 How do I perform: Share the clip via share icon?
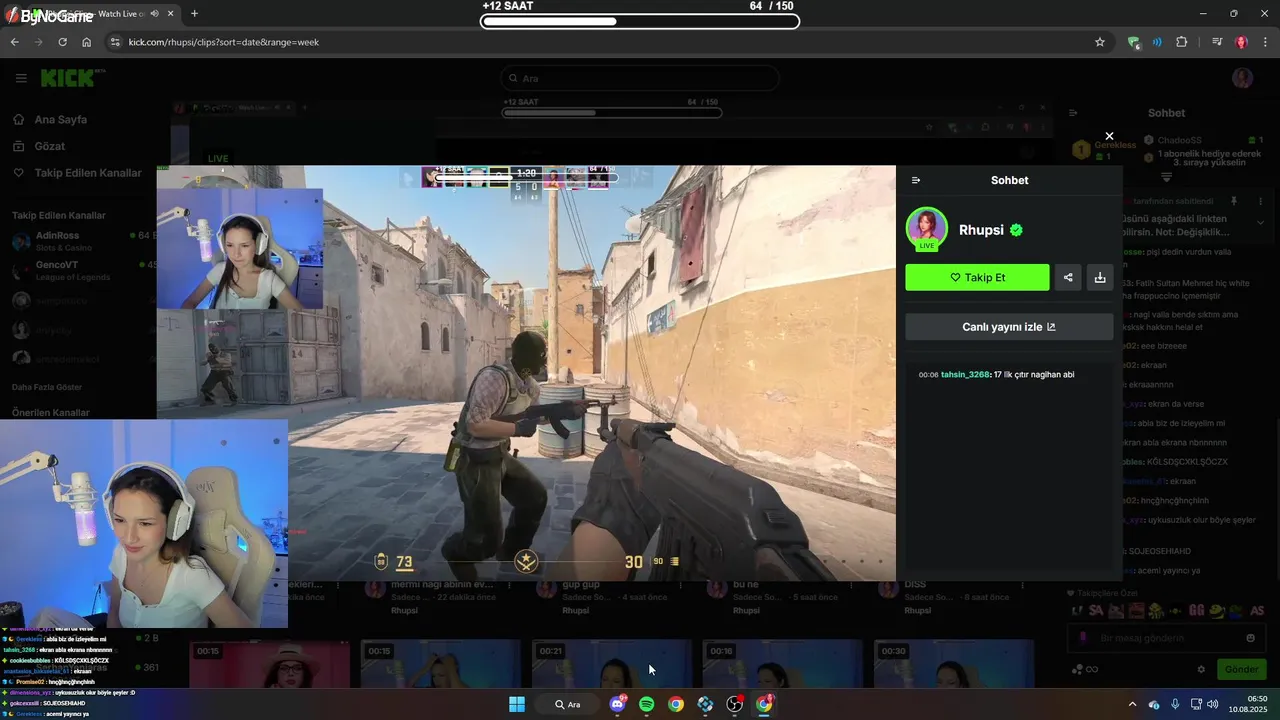[x=1068, y=278]
